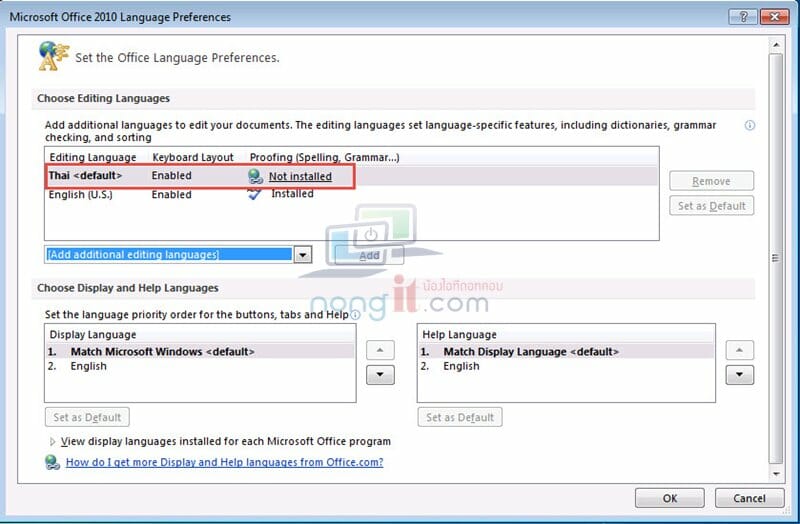The height and width of the screenshot is (524, 800).
Task: Select Match Microsoft Windows <default> display language
Action: (200, 352)
